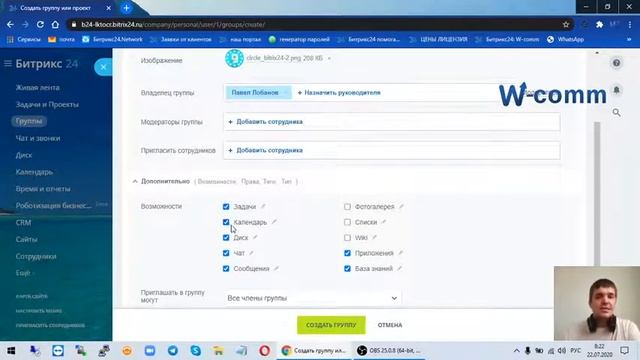Uncheck the Задачи feature checkbox

tap(226, 207)
